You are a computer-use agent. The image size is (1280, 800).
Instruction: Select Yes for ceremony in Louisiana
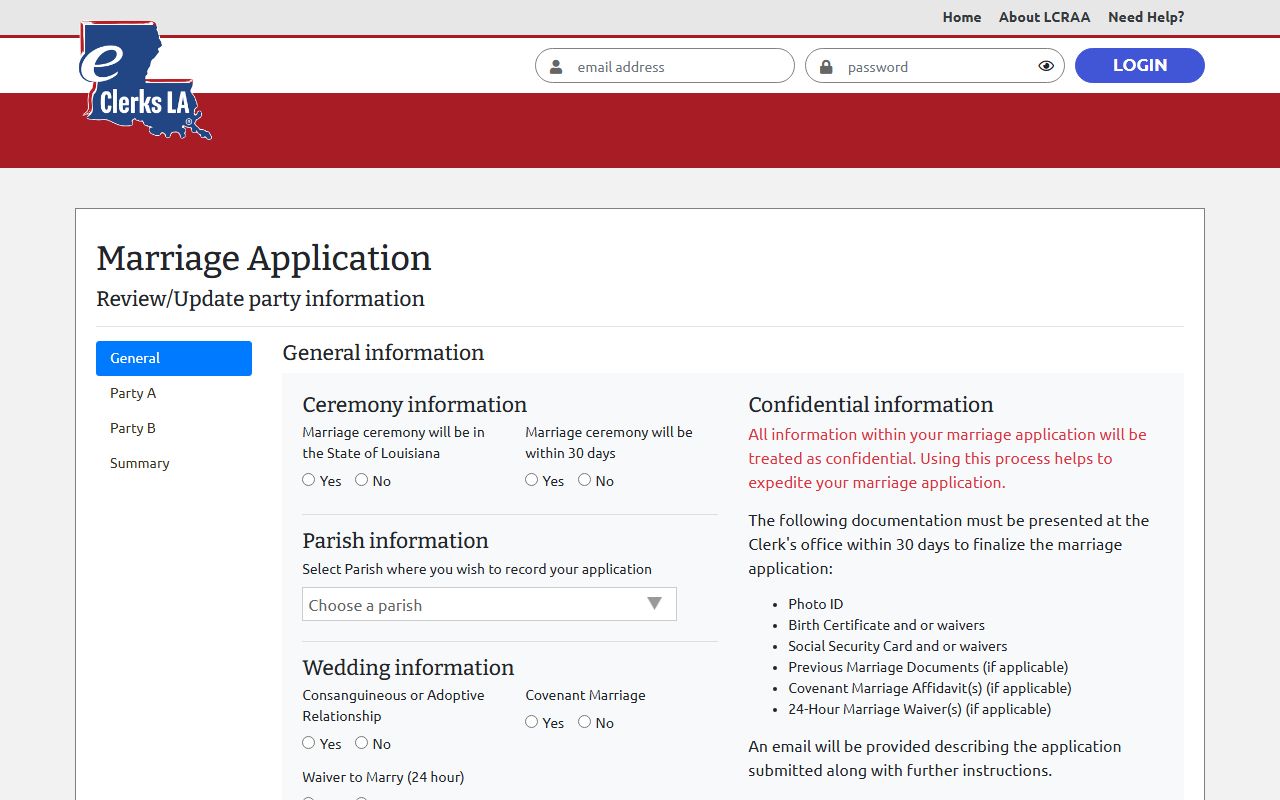point(309,480)
